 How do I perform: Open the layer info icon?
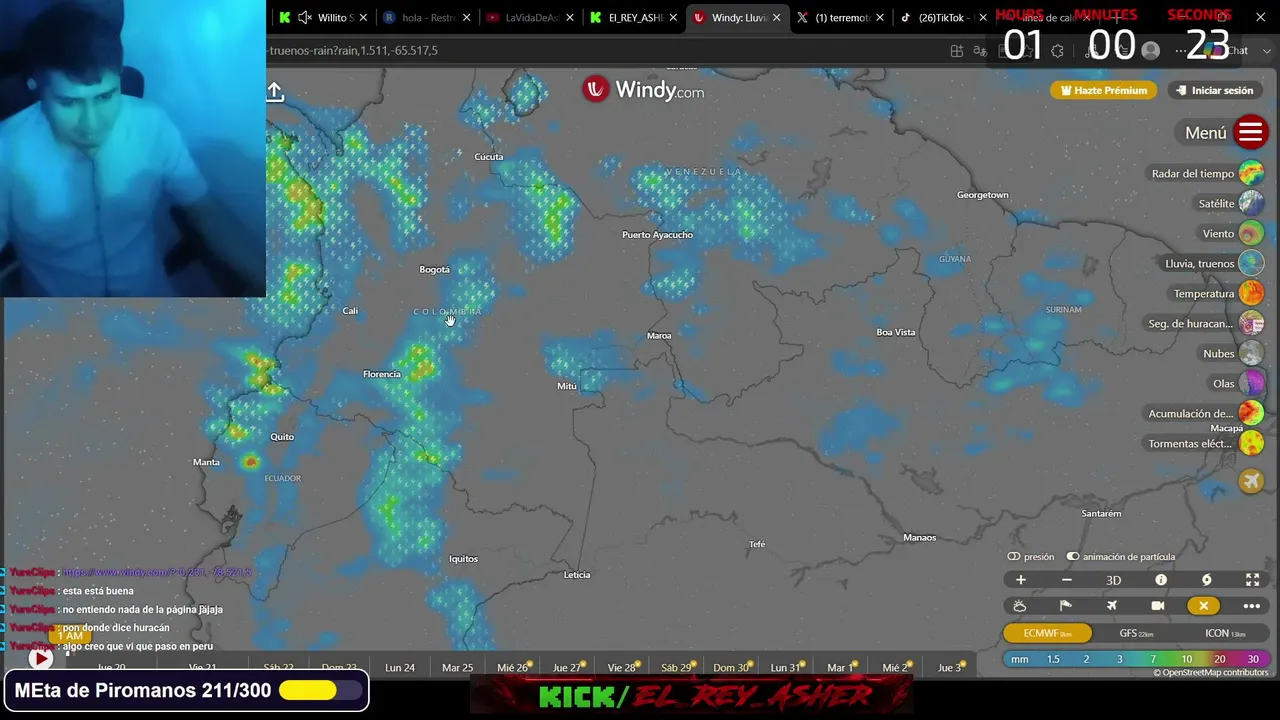[1160, 580]
